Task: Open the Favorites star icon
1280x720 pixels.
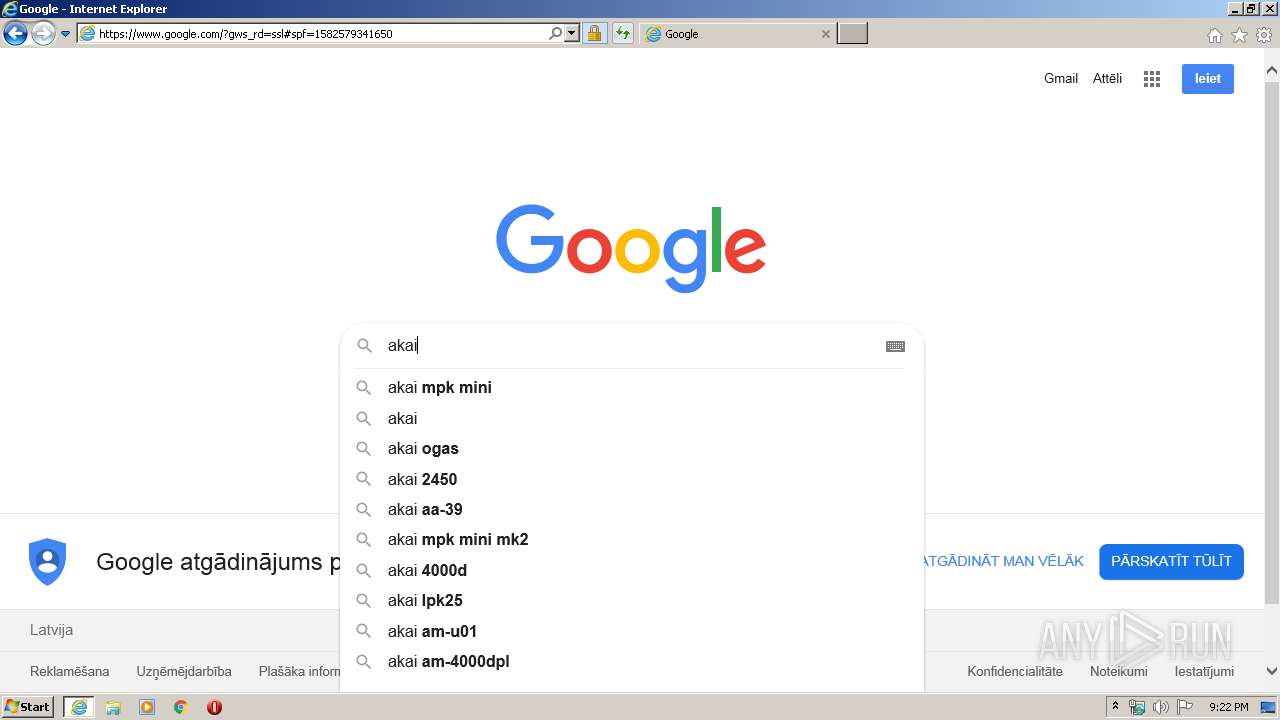Action: coord(1239,35)
